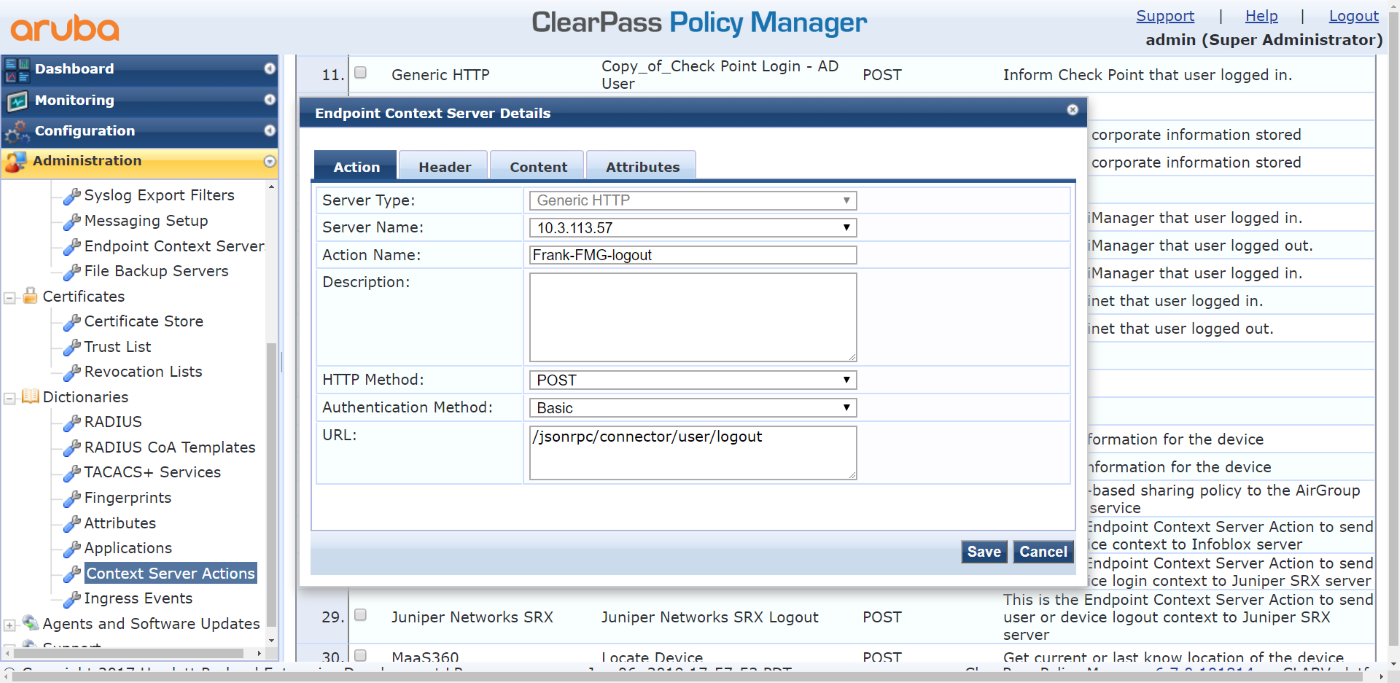Open Trust List in sidebar
This screenshot has height=683, width=1400.
pos(118,347)
